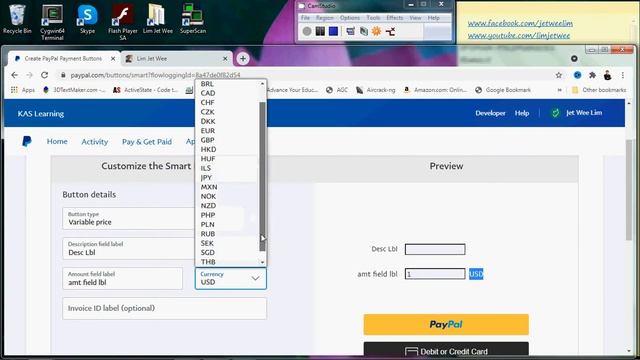Click CamStudio pause button
The width and height of the screenshot is (640, 360).
(x=320, y=31)
